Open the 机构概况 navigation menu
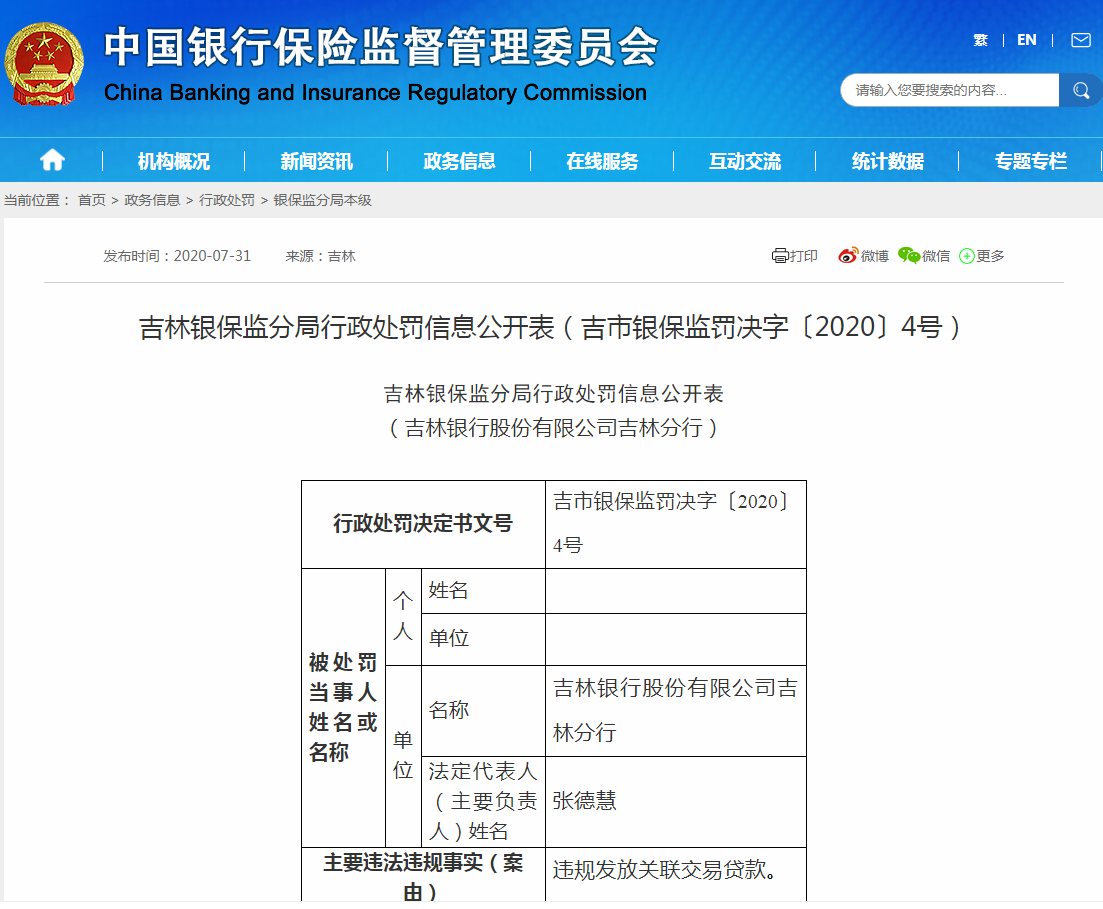The height and width of the screenshot is (909, 1103). (176, 160)
